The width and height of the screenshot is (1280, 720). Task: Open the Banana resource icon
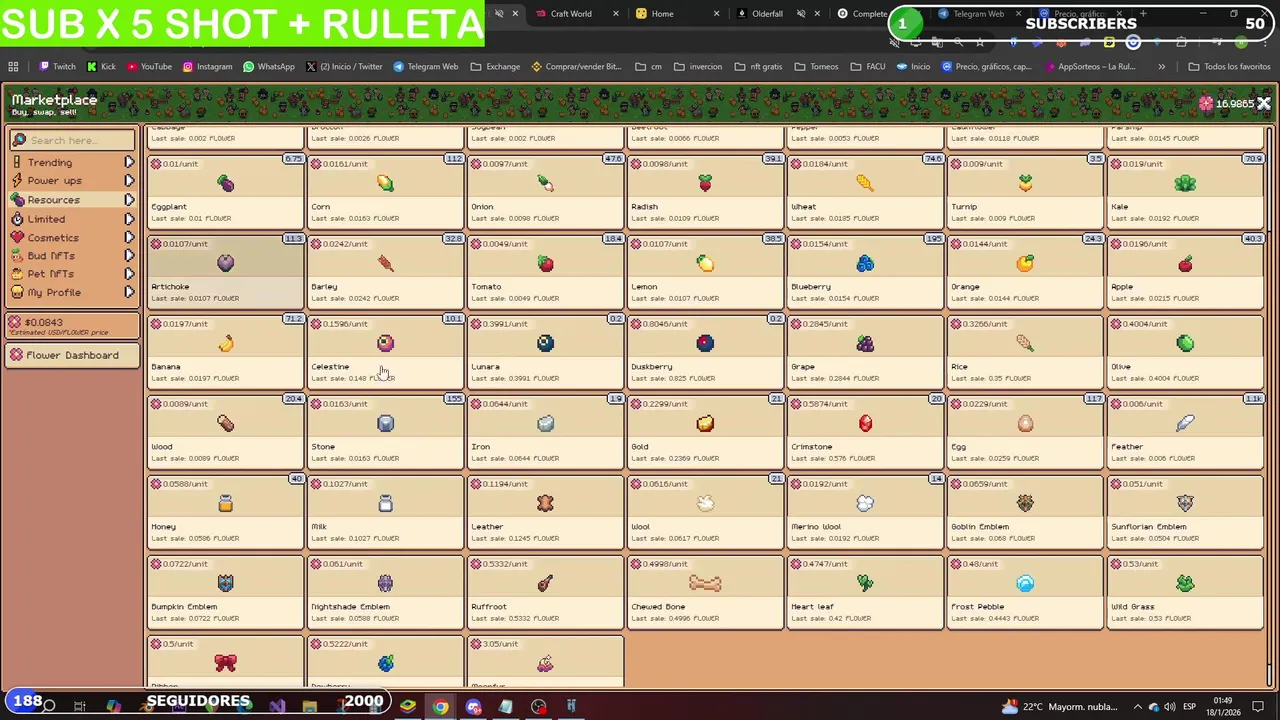click(x=225, y=343)
